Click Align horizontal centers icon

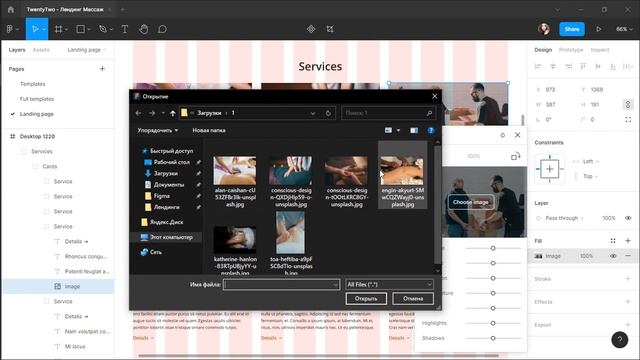(x=553, y=67)
